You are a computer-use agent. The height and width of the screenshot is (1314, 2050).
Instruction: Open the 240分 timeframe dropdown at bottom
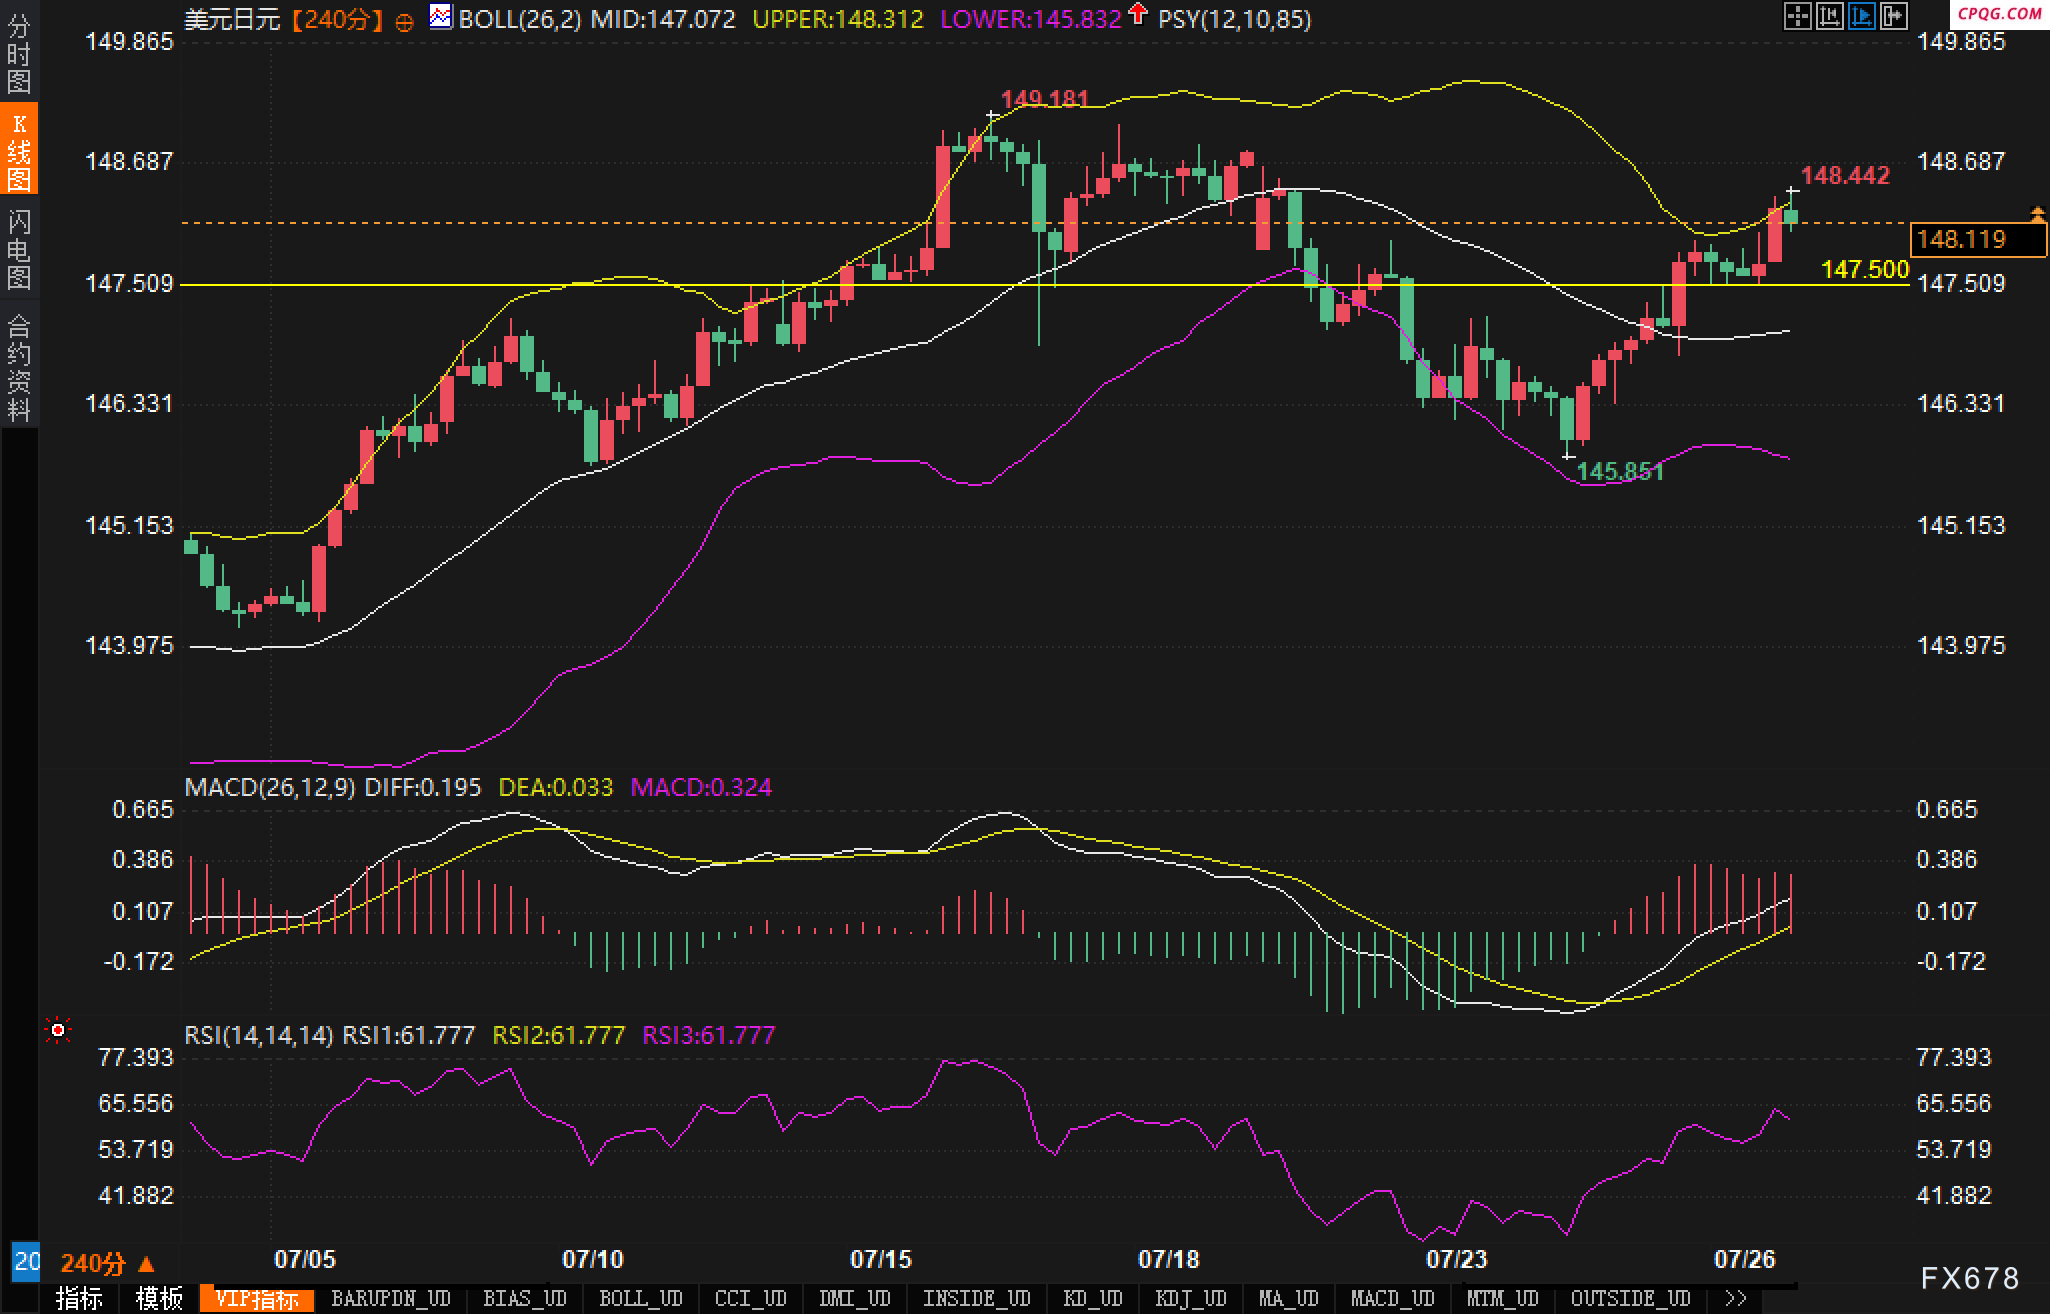tap(107, 1263)
